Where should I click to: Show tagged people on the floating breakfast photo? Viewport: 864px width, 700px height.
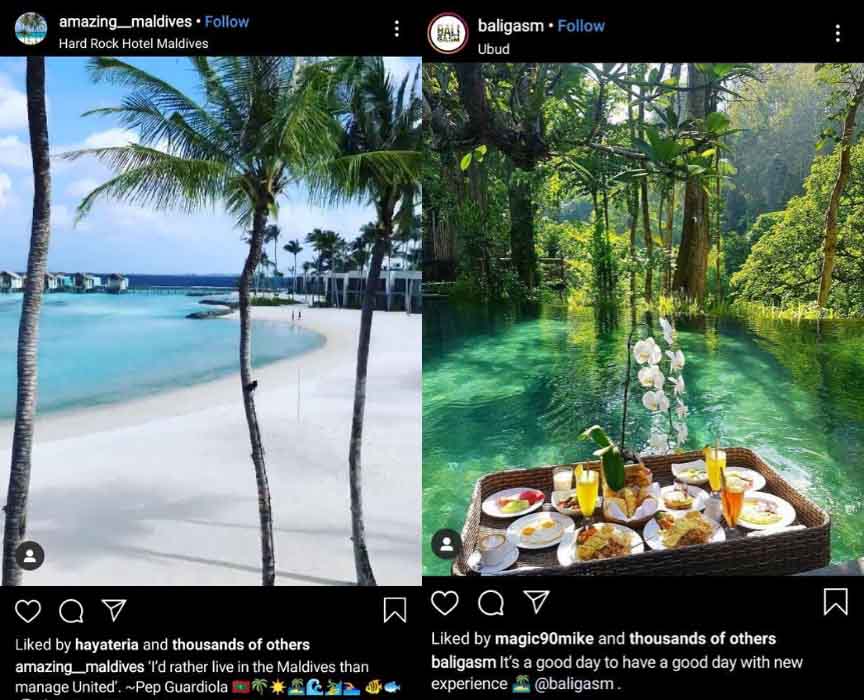(447, 544)
